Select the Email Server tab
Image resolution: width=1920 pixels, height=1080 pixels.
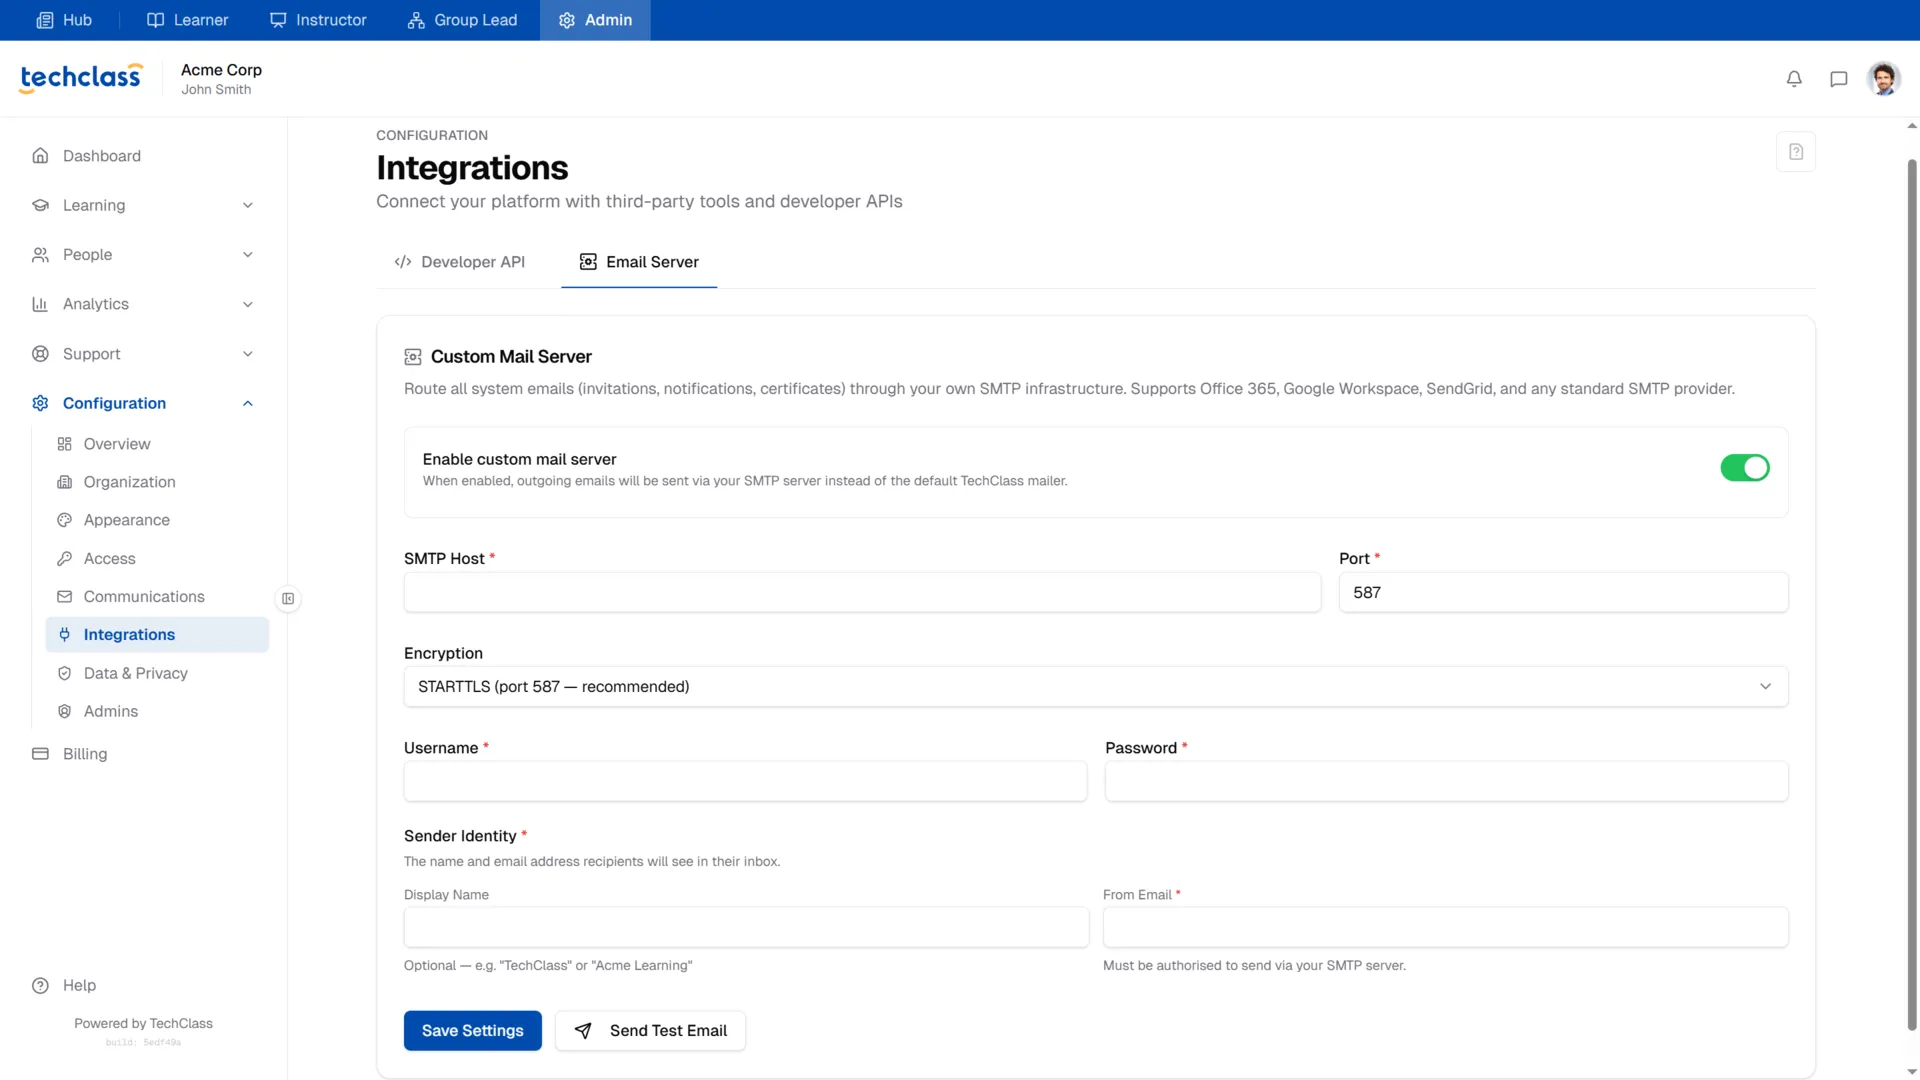coord(639,262)
